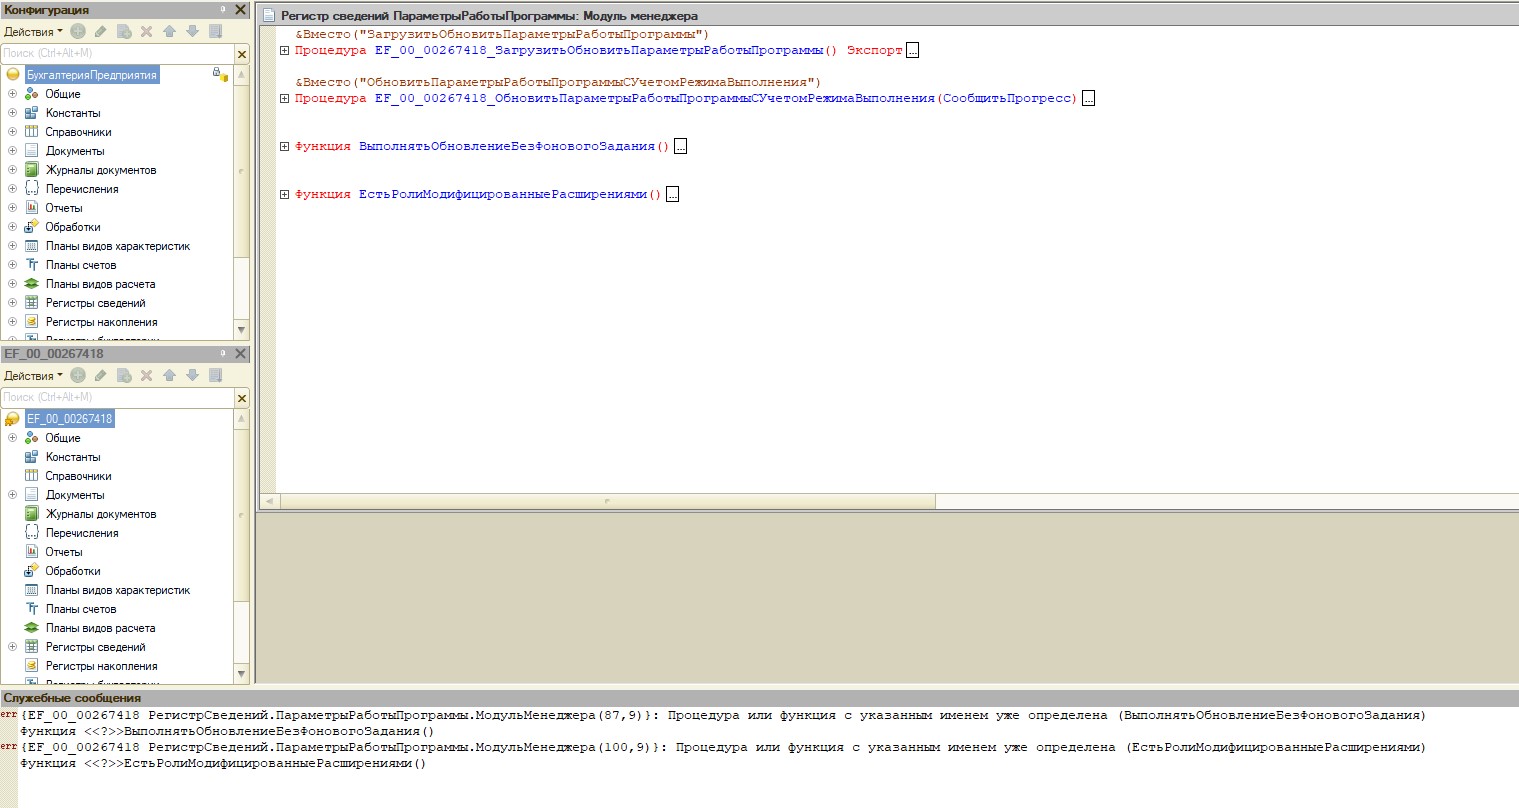Click the edit pencil icon in EF_00_00267418 panel
Image resolution: width=1519 pixels, height=808 pixels.
pyautogui.click(x=100, y=376)
